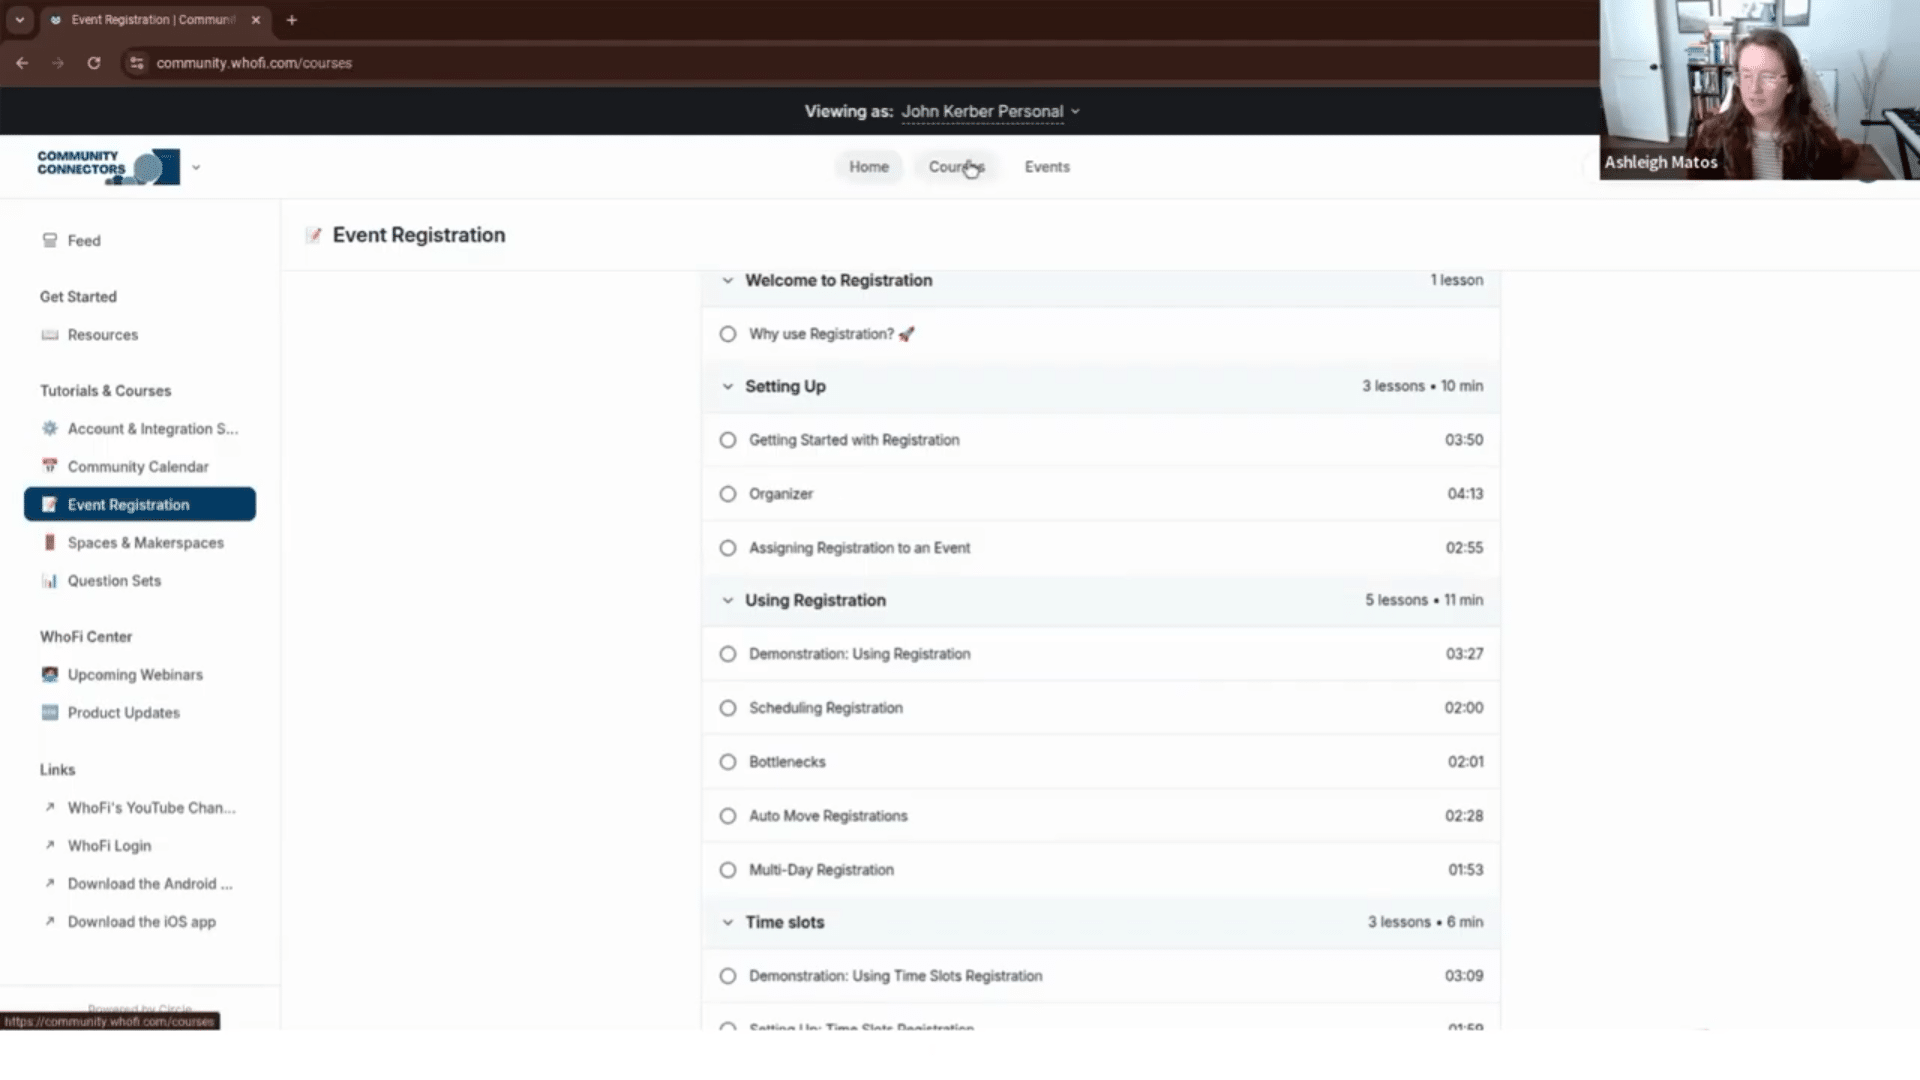Screen dimensions: 1920x1080
Task: Click the Upcoming Webinars icon
Action: pyautogui.click(x=50, y=675)
